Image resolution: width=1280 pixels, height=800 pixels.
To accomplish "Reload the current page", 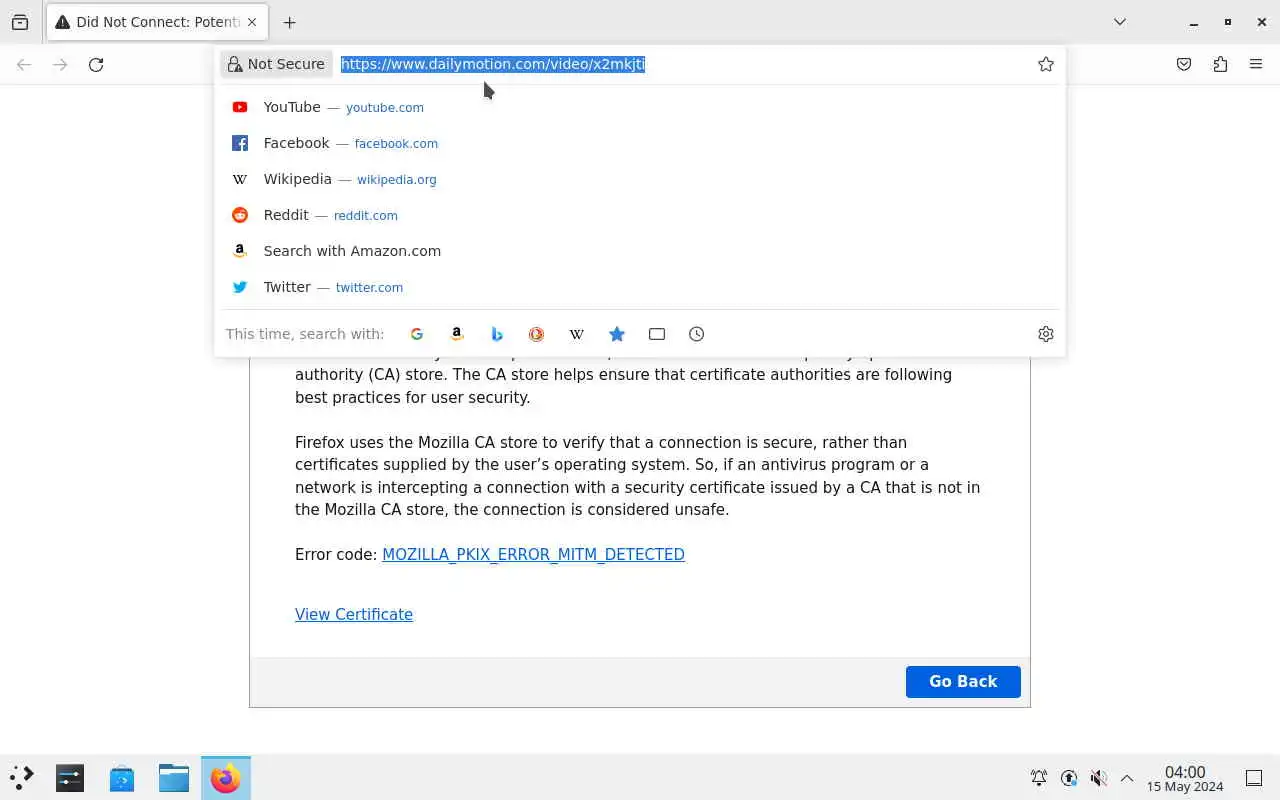I will point(96,64).
